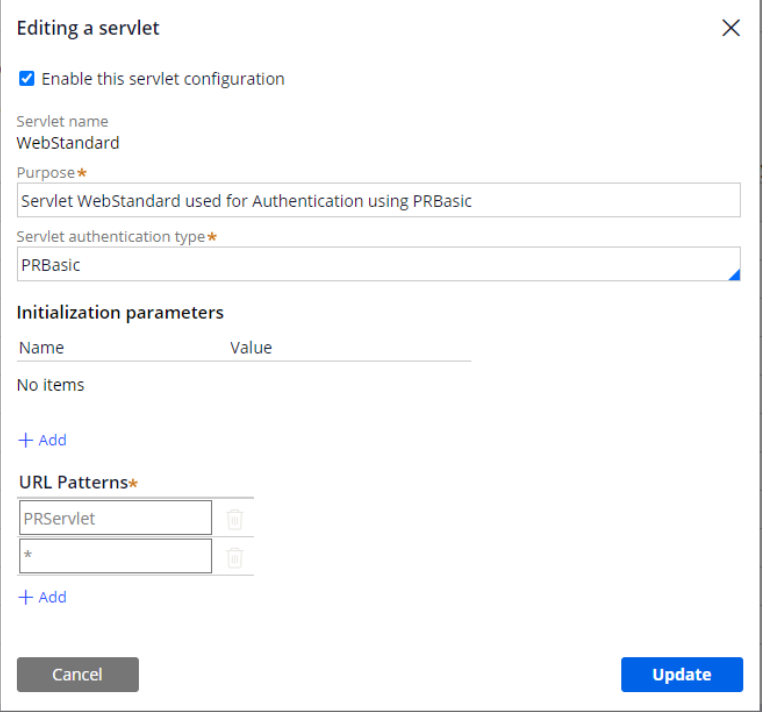Add a new URL pattern
The image size is (762, 712).
pos(42,597)
